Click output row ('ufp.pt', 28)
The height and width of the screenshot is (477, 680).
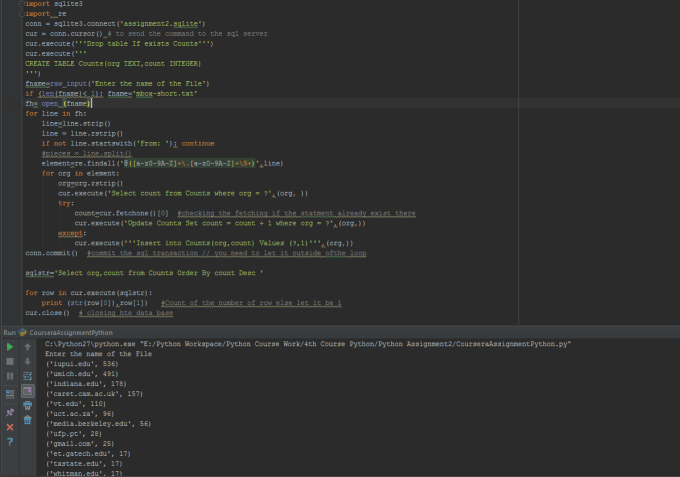click(x=74, y=434)
